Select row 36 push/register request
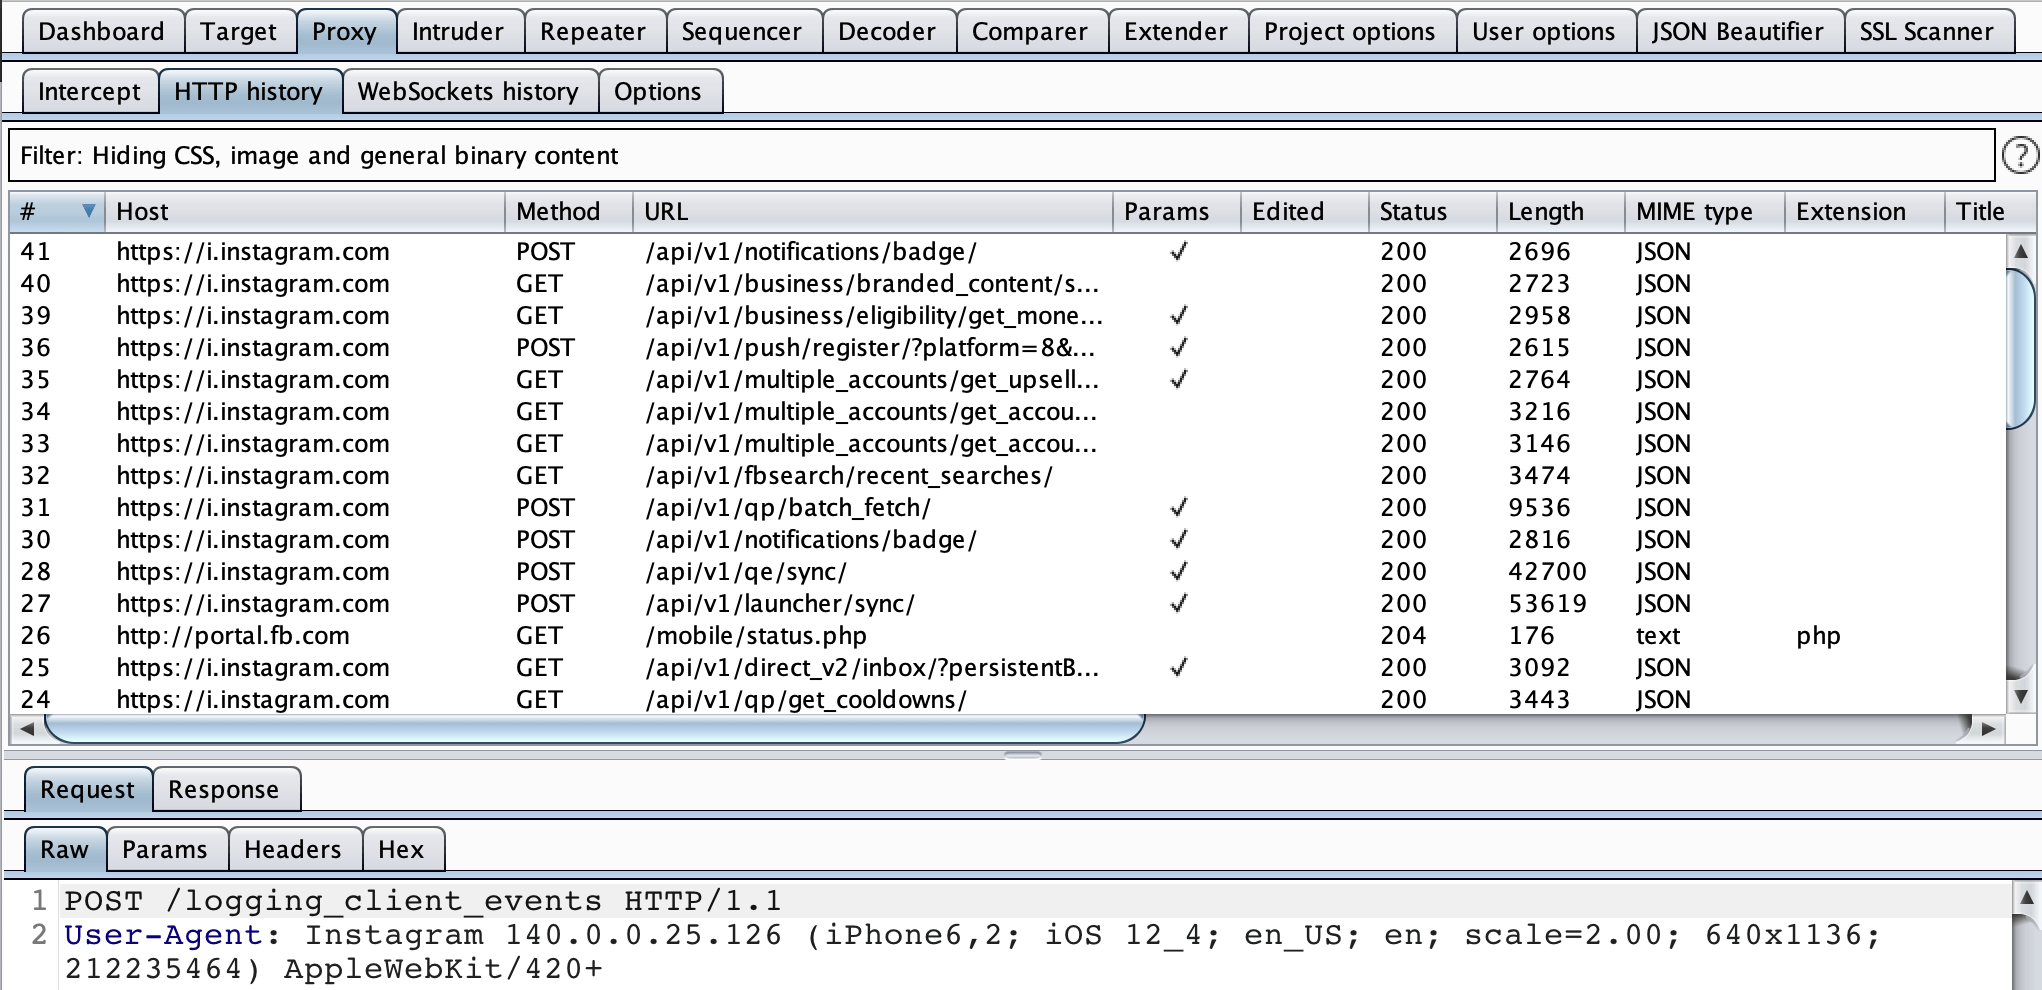Screen dimensions: 2042x990 (x=1008, y=347)
